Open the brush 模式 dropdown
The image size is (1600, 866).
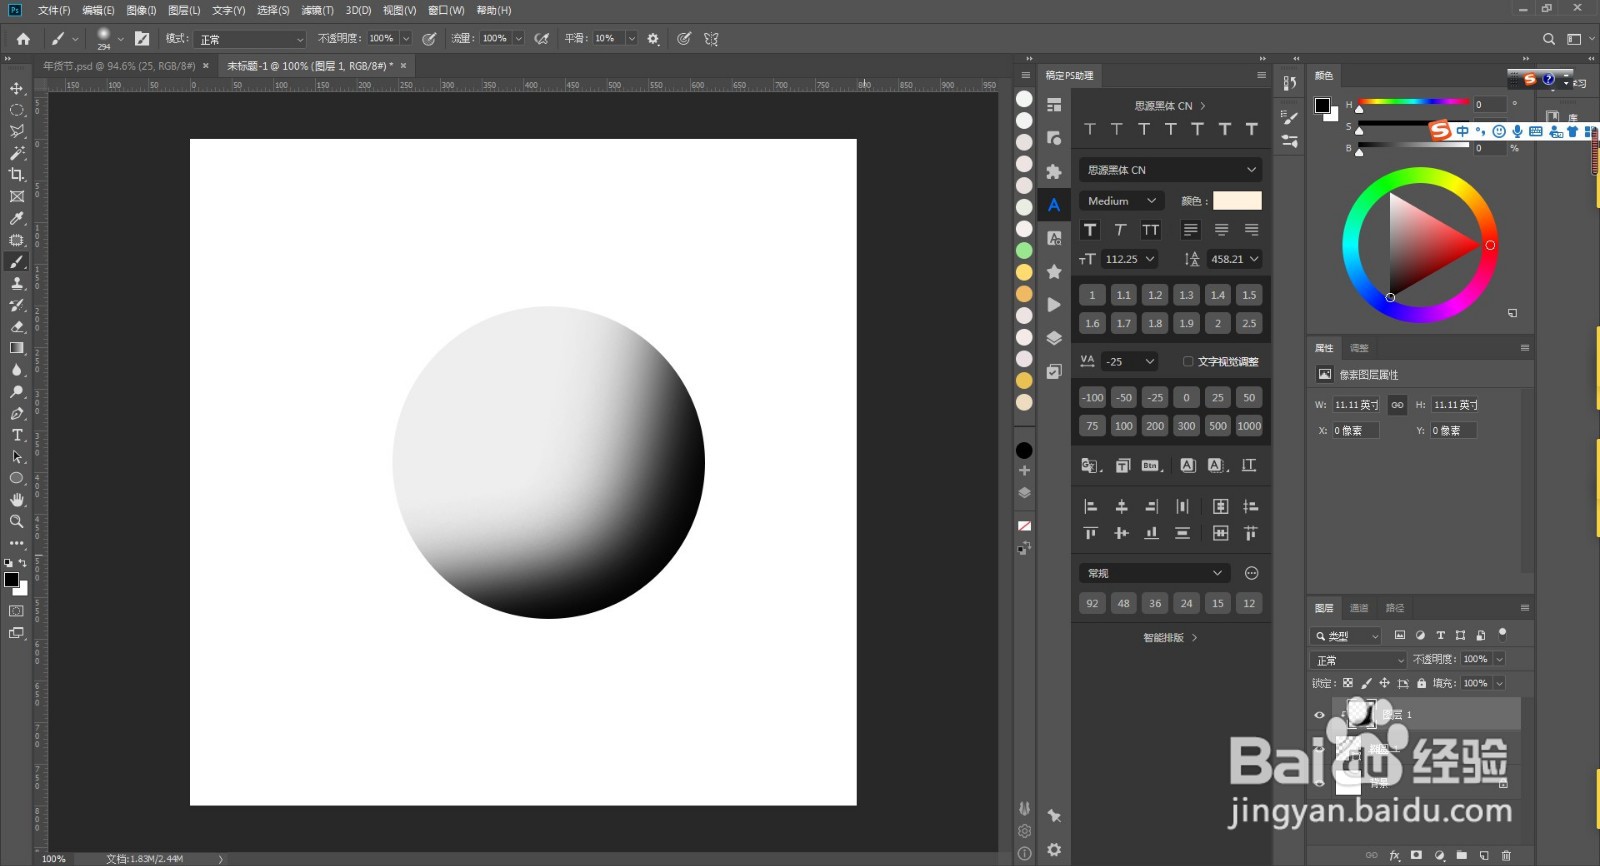250,39
